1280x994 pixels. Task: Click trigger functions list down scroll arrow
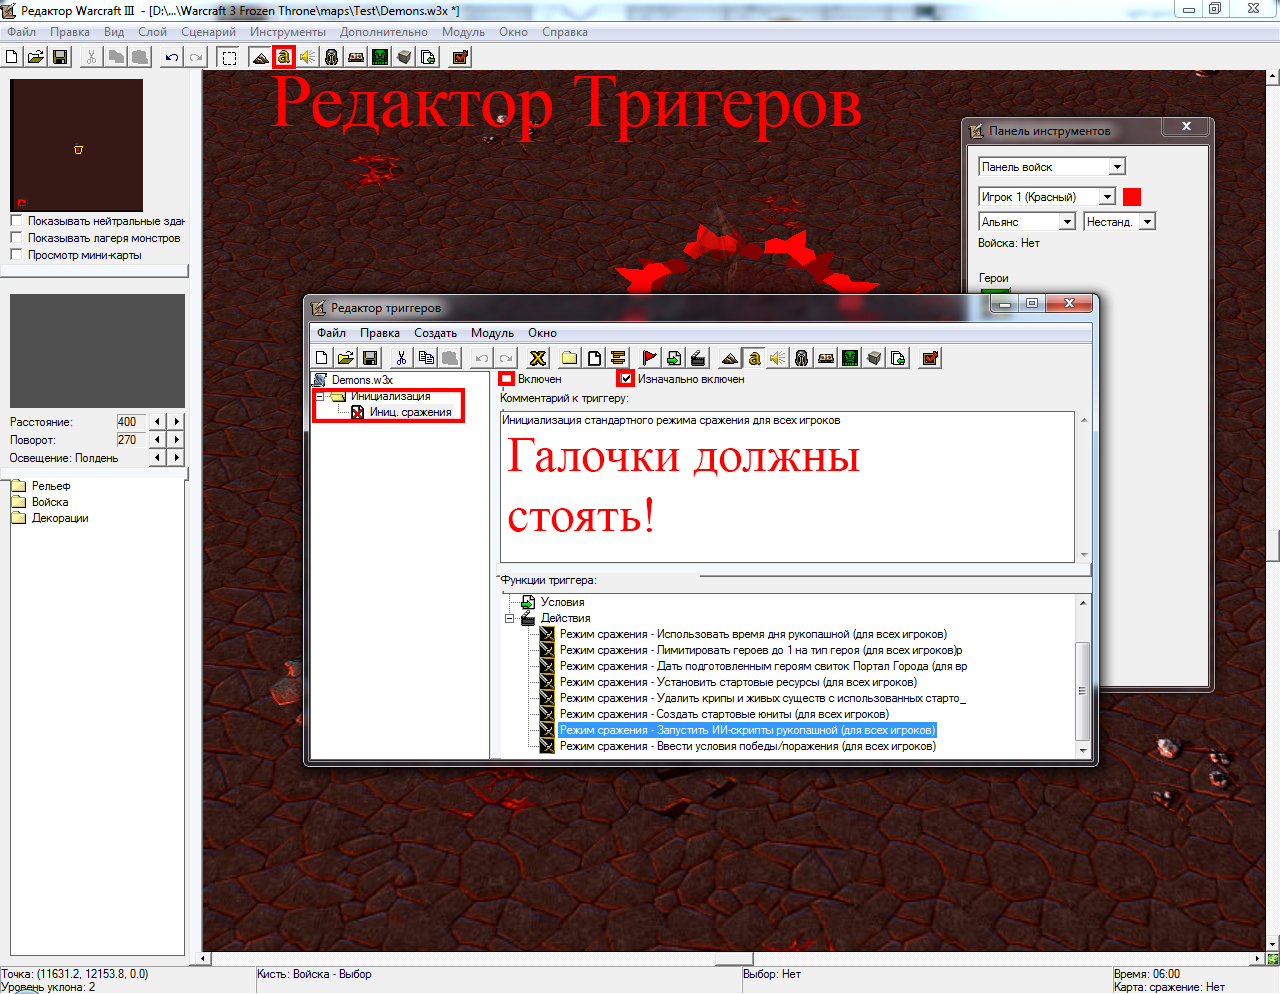click(1083, 749)
